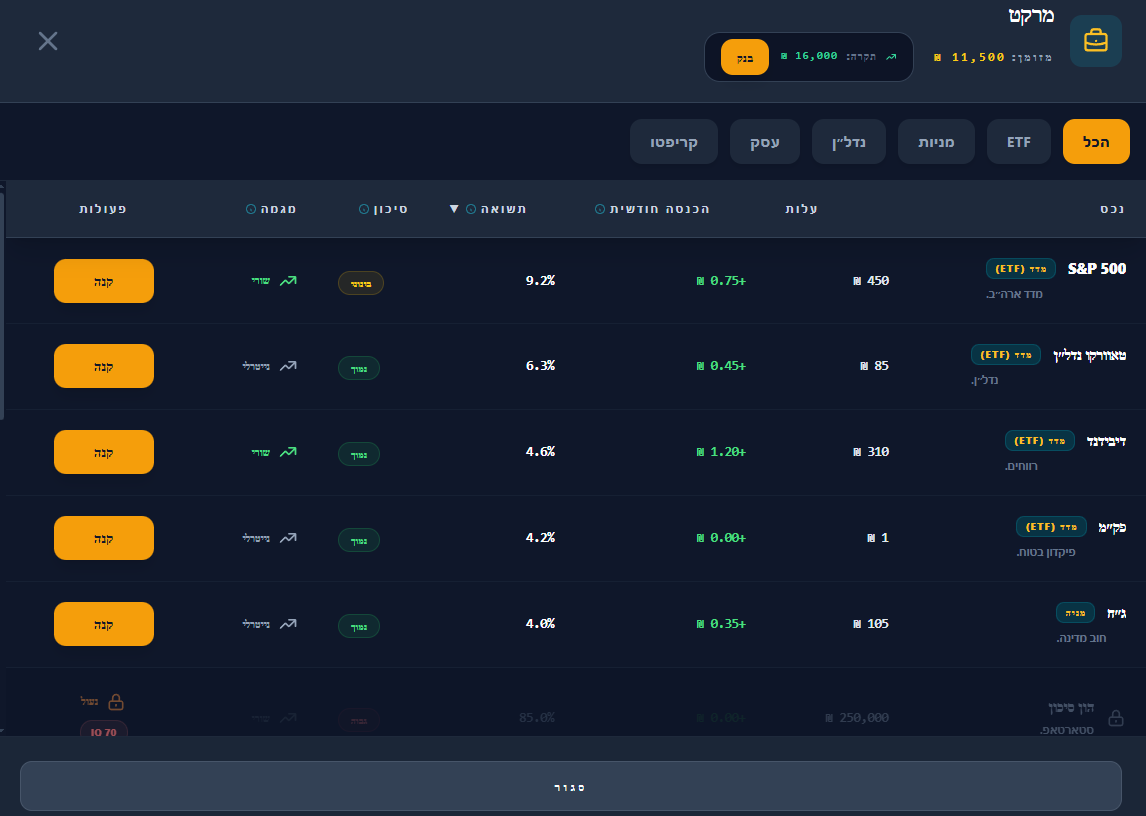The image size is (1146, 816).
Task: Click the פעולות column header
Action: coord(103,209)
